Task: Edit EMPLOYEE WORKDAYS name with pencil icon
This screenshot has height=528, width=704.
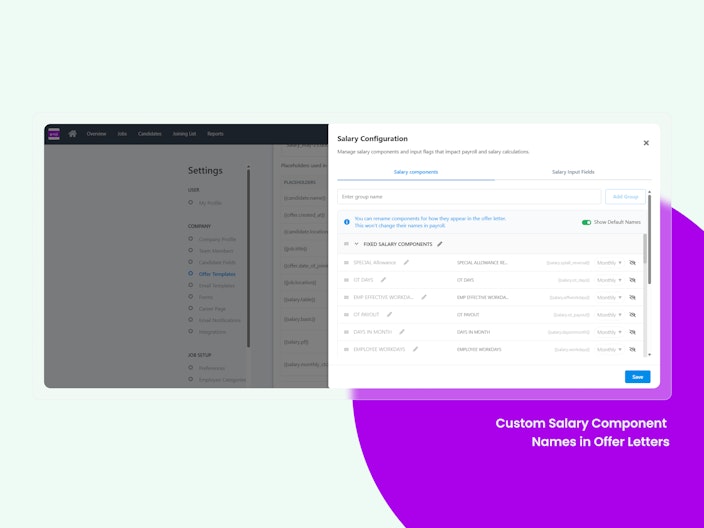Action: click(415, 349)
